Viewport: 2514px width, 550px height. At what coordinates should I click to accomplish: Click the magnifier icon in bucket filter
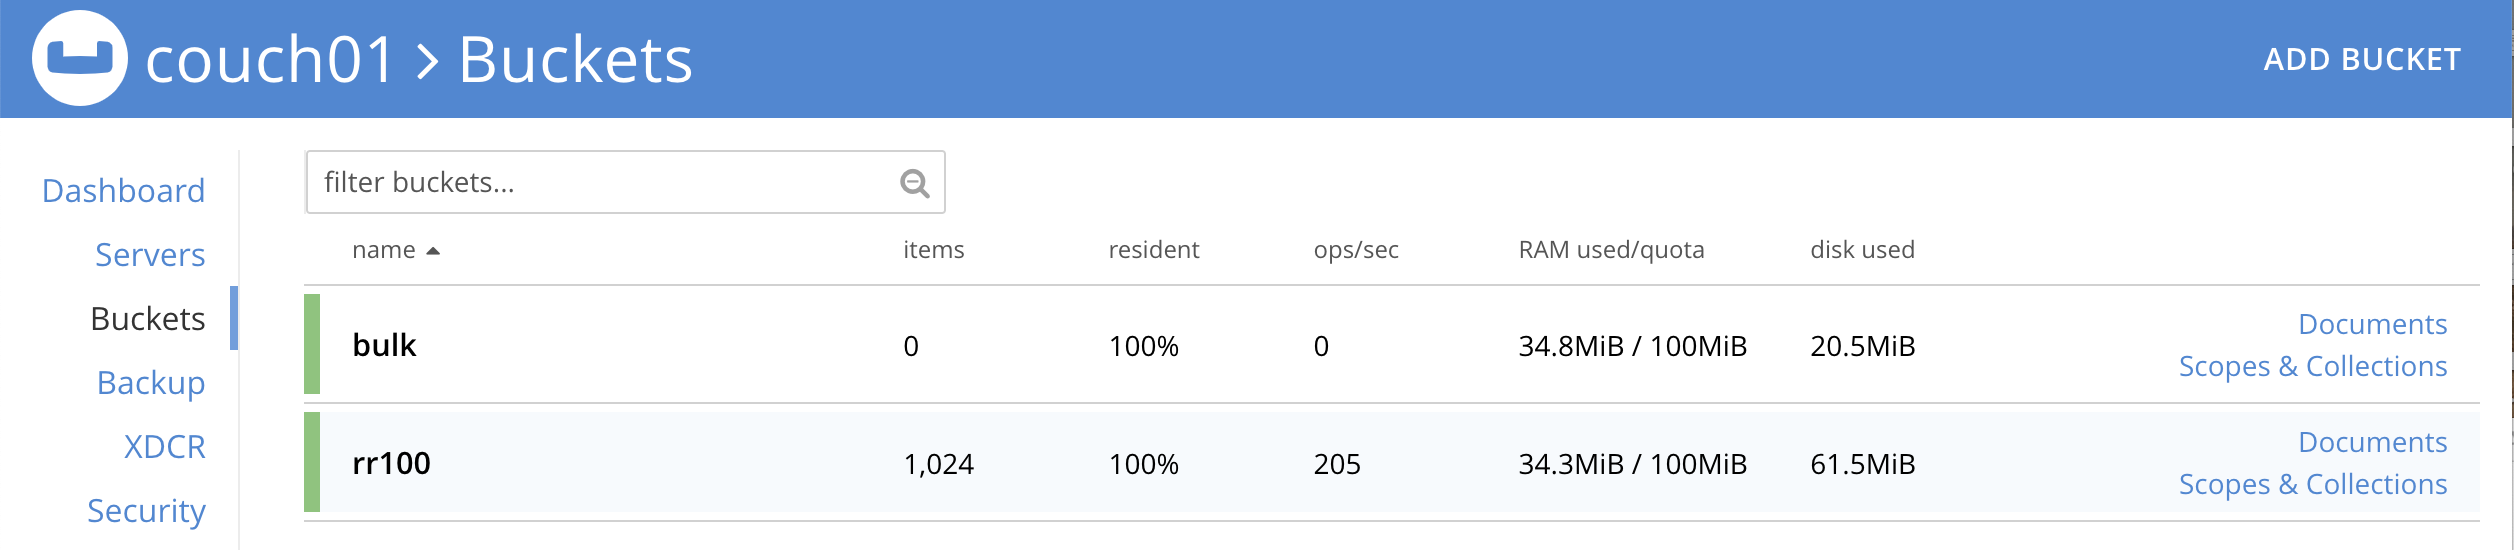tap(914, 183)
